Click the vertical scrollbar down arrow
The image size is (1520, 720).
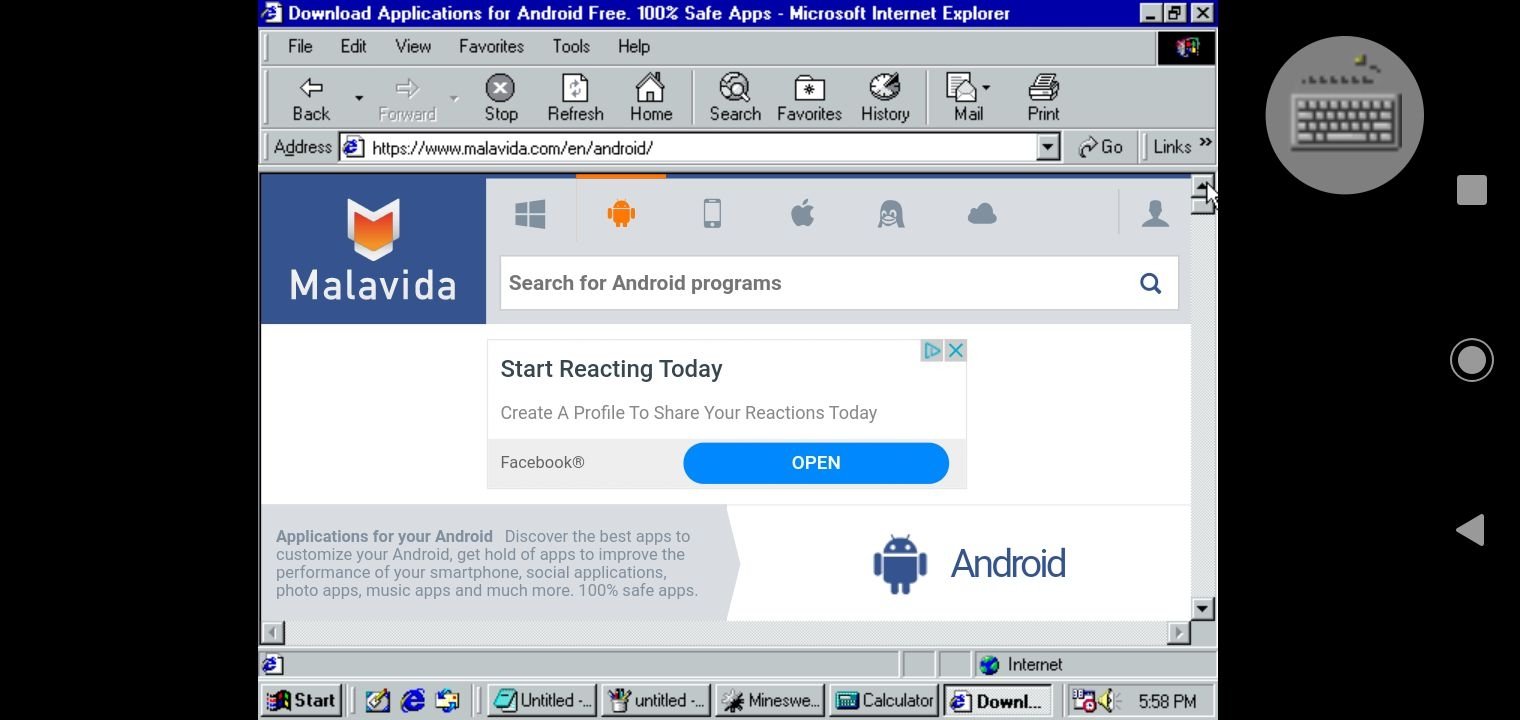tap(1203, 608)
